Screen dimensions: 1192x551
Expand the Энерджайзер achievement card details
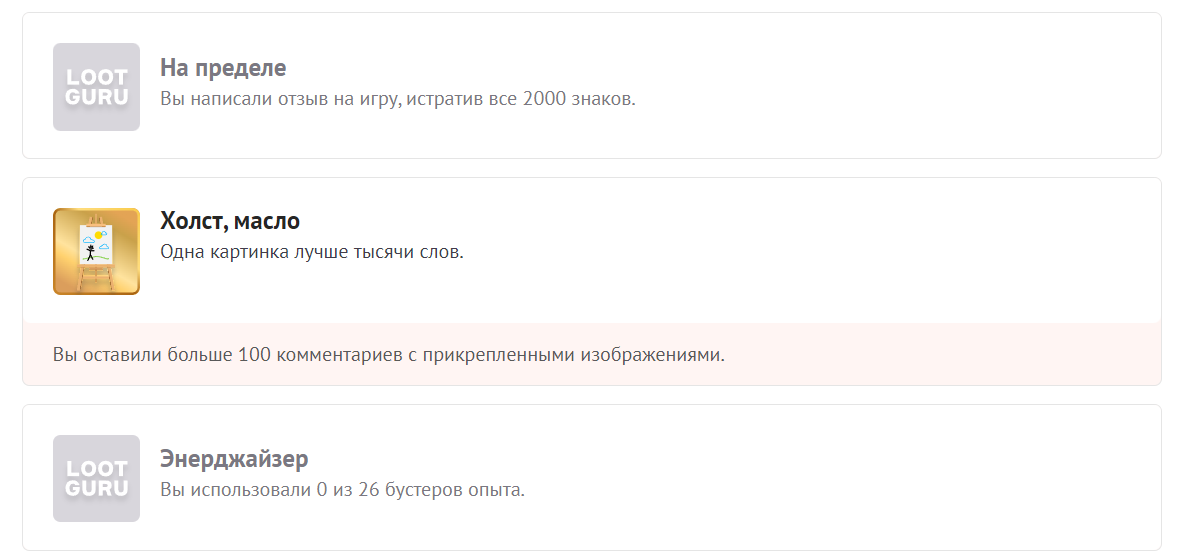tap(592, 477)
